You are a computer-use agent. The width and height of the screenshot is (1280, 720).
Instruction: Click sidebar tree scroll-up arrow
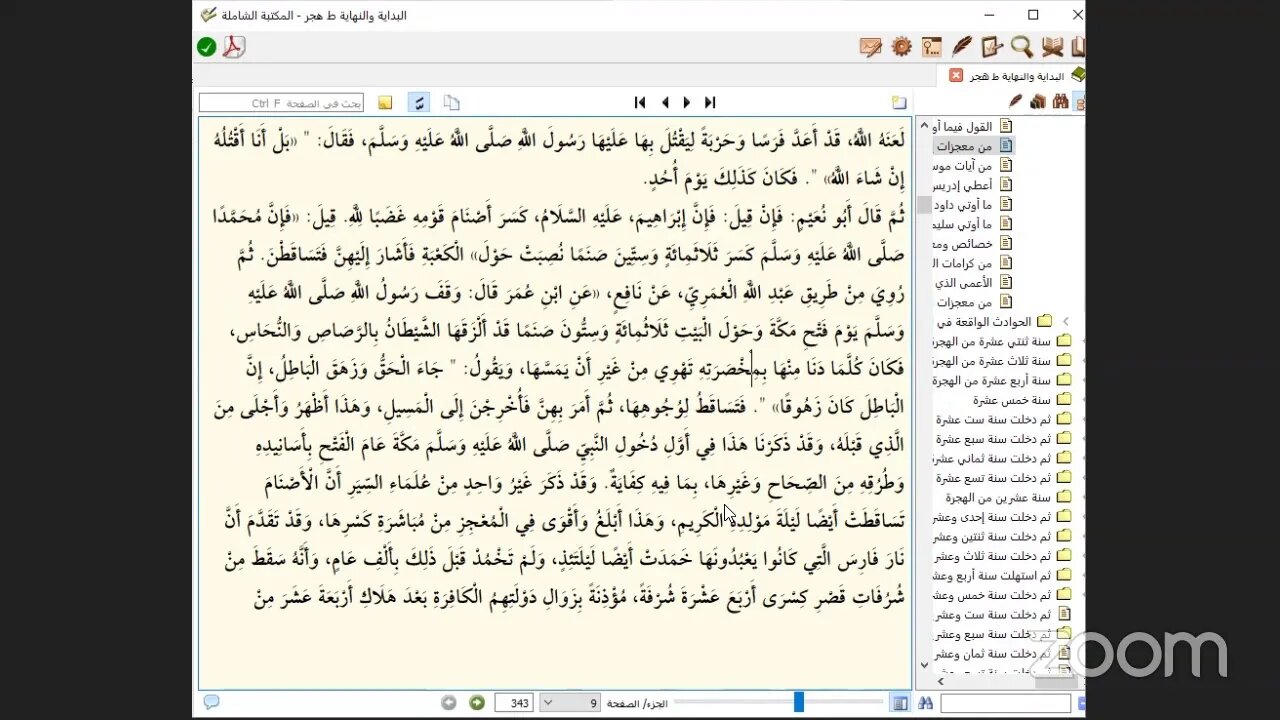pyautogui.click(x=924, y=126)
